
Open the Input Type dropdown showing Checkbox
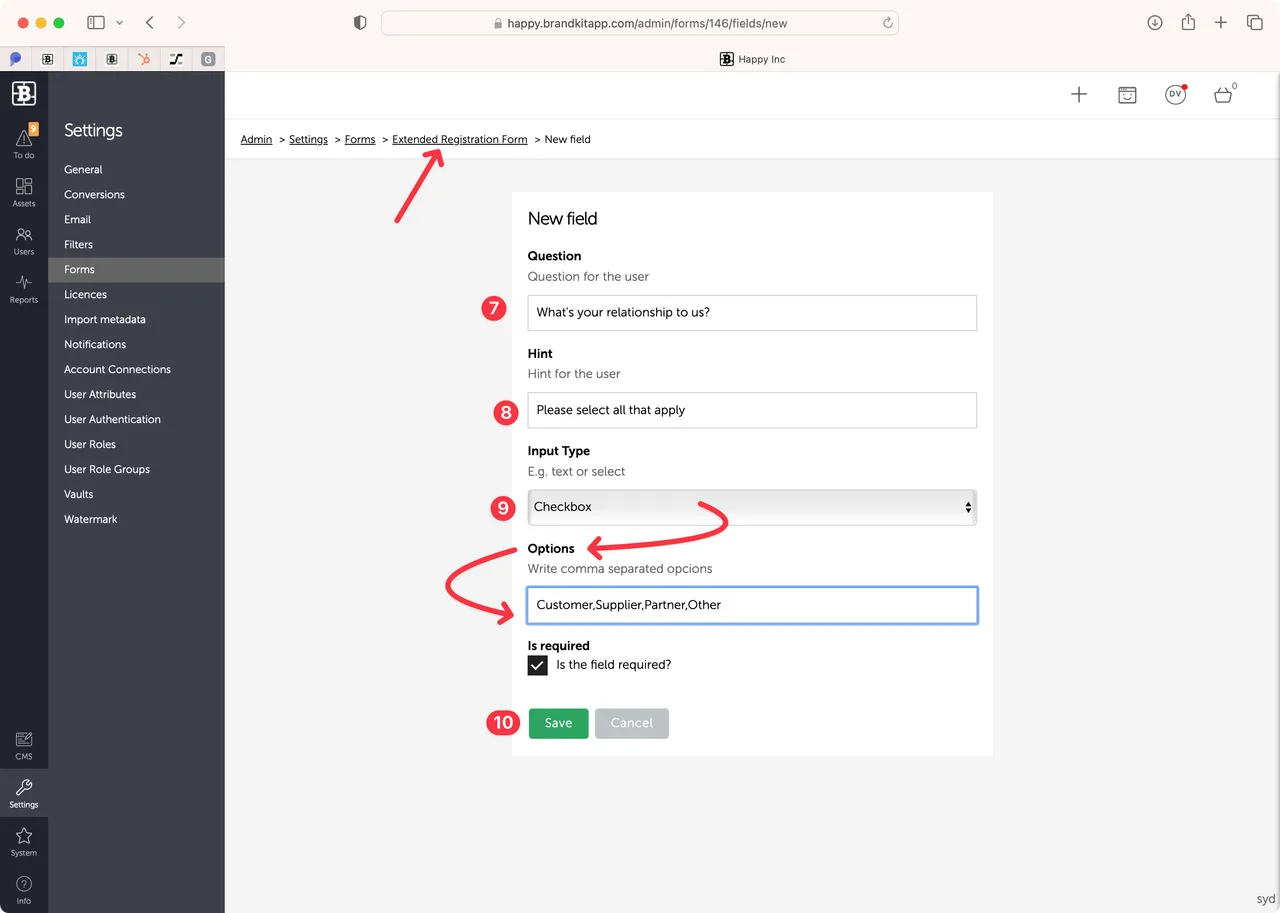[751, 507]
